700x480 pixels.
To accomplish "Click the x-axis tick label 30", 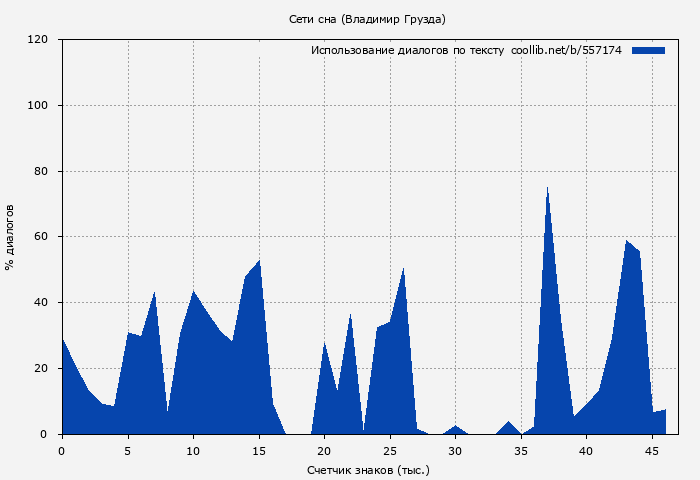I will pyautogui.click(x=455, y=450).
